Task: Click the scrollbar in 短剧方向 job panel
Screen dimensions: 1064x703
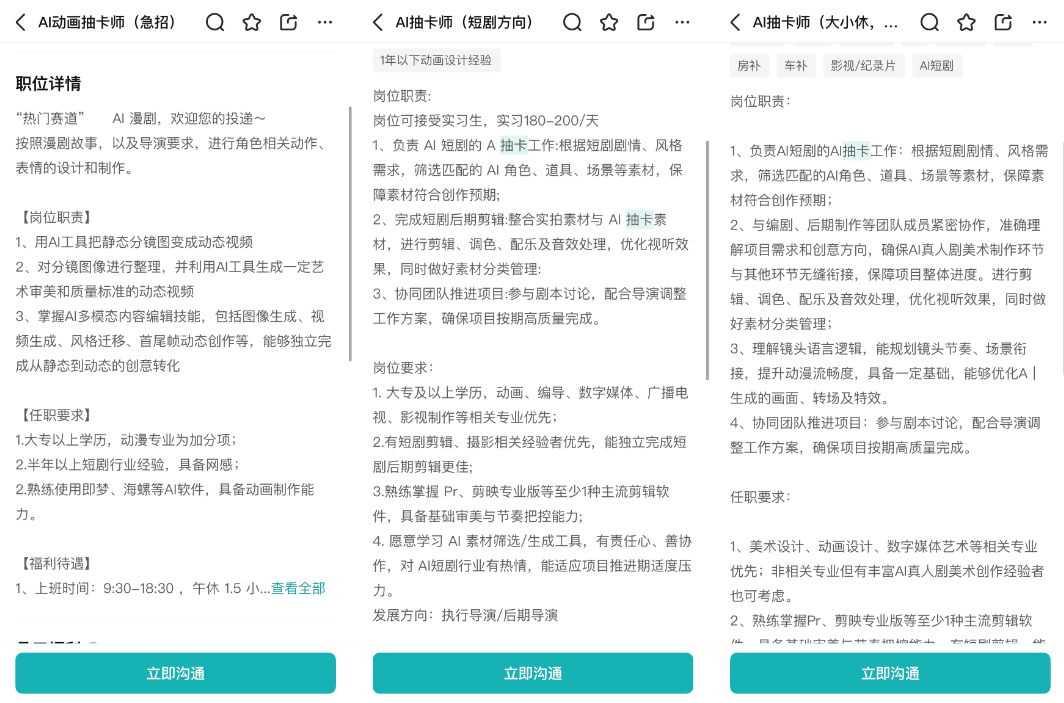Action: (707, 260)
